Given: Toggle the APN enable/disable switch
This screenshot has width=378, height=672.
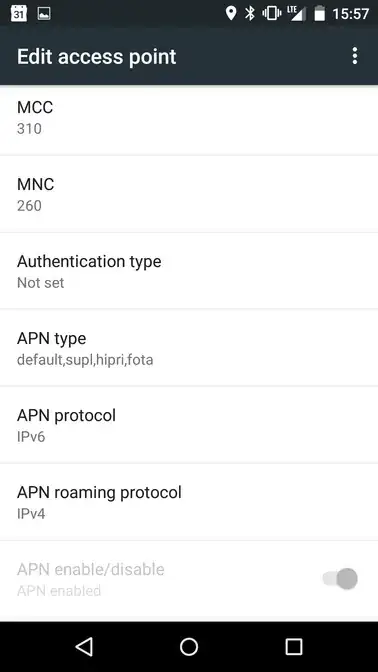Looking at the screenshot, I should [x=340, y=579].
